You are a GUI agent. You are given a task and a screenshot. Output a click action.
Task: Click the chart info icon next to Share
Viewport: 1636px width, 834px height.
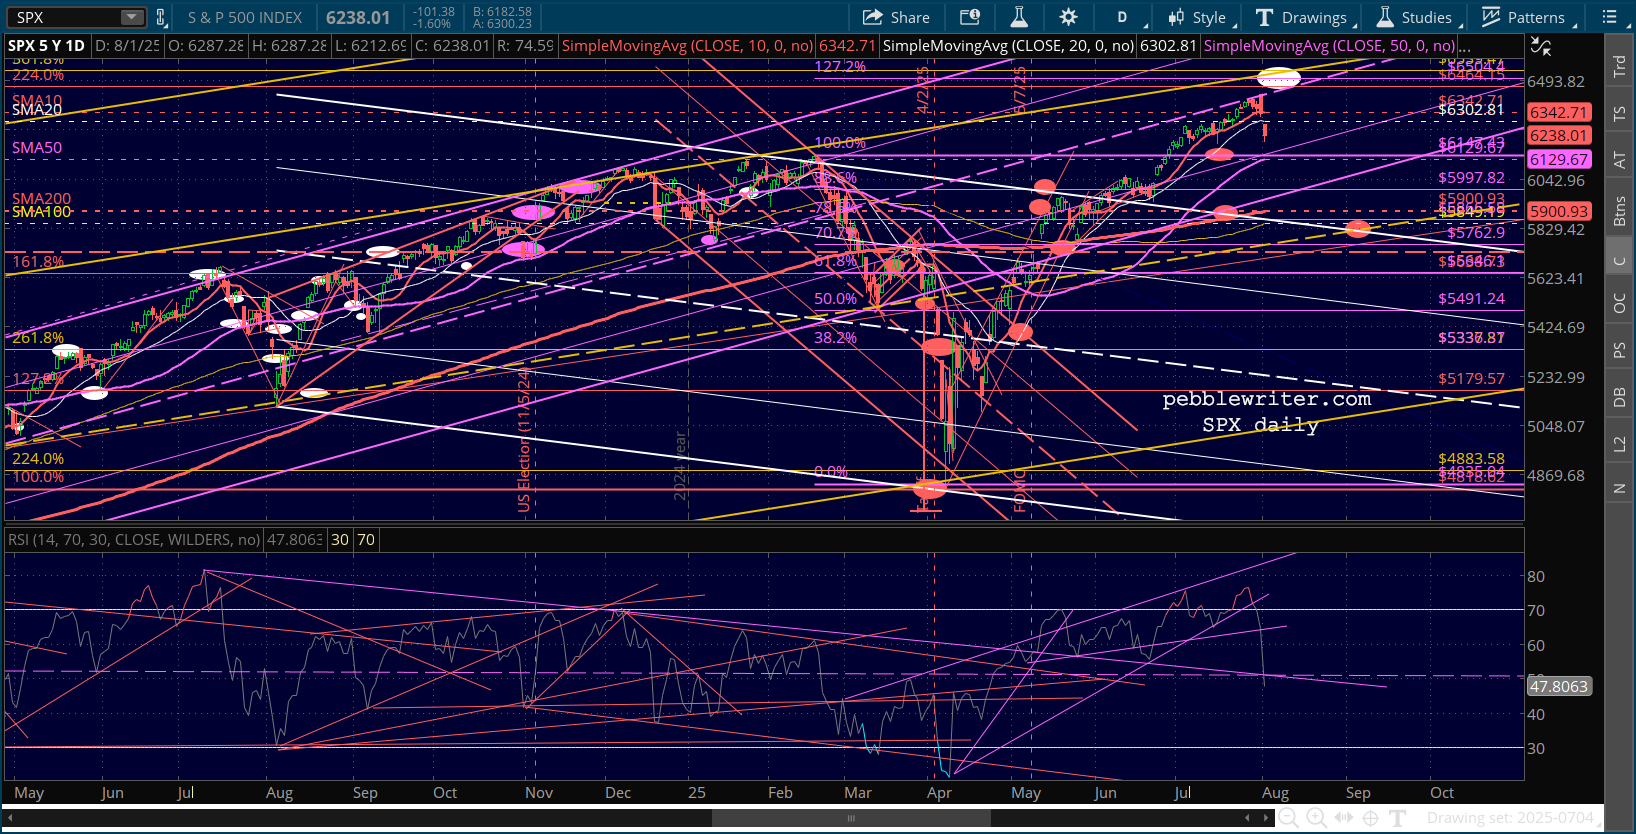point(969,17)
